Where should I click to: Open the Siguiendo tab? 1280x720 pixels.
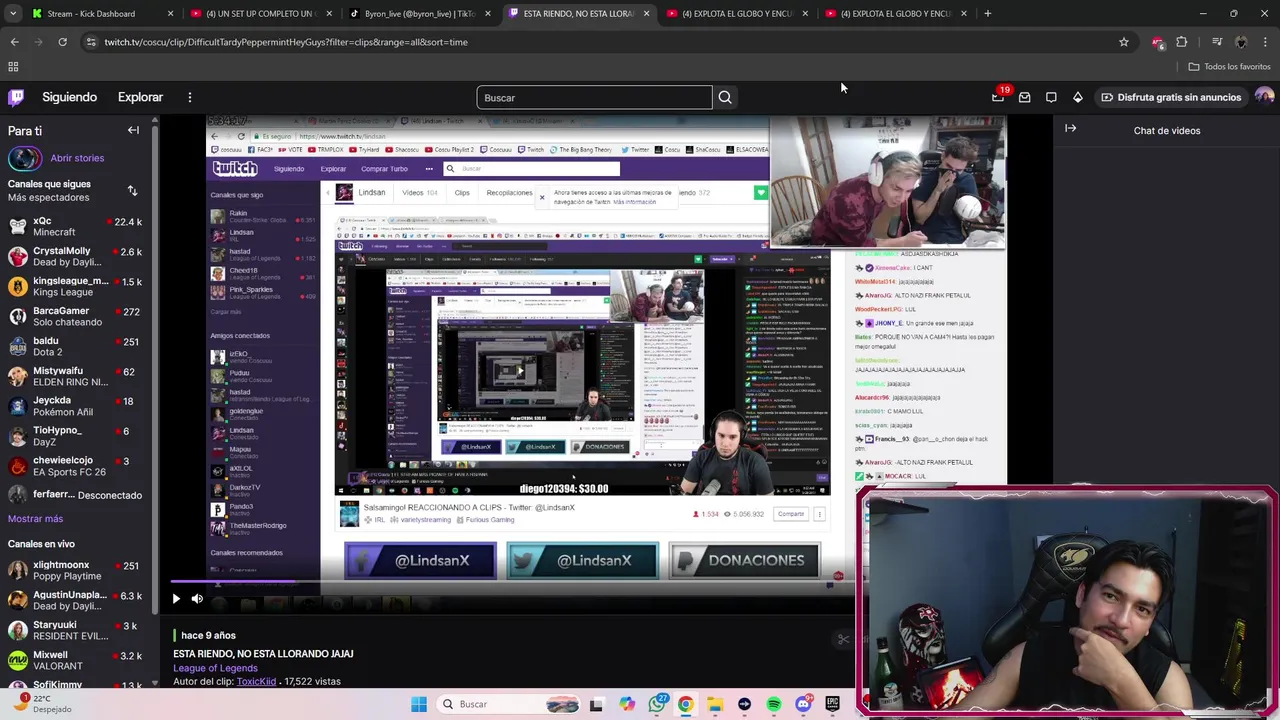coord(69,97)
